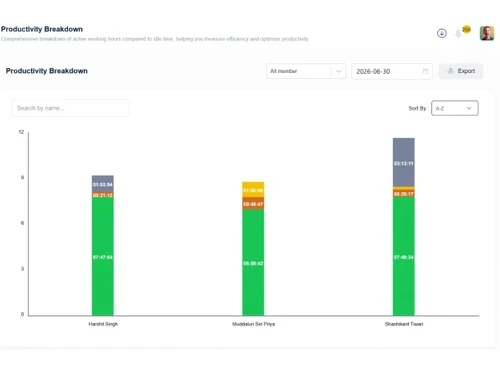The image size is (500, 375).
Task: Click Harshit Singh's gray top segment
Action: pos(103,184)
